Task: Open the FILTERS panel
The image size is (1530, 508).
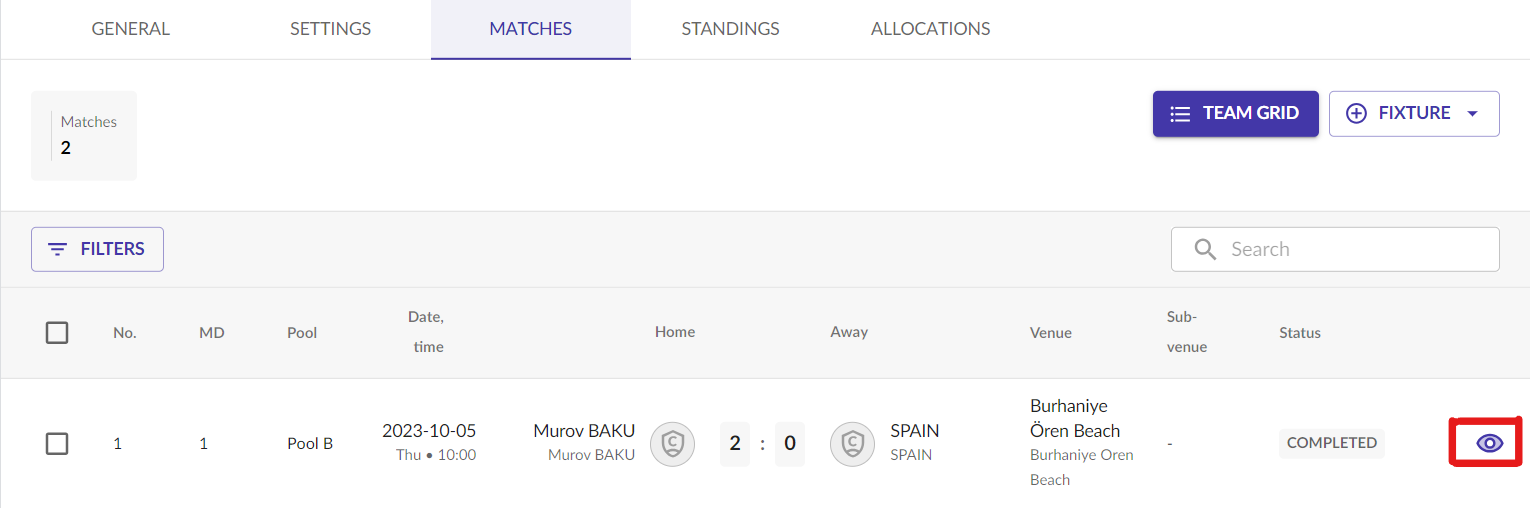Action: (x=97, y=249)
